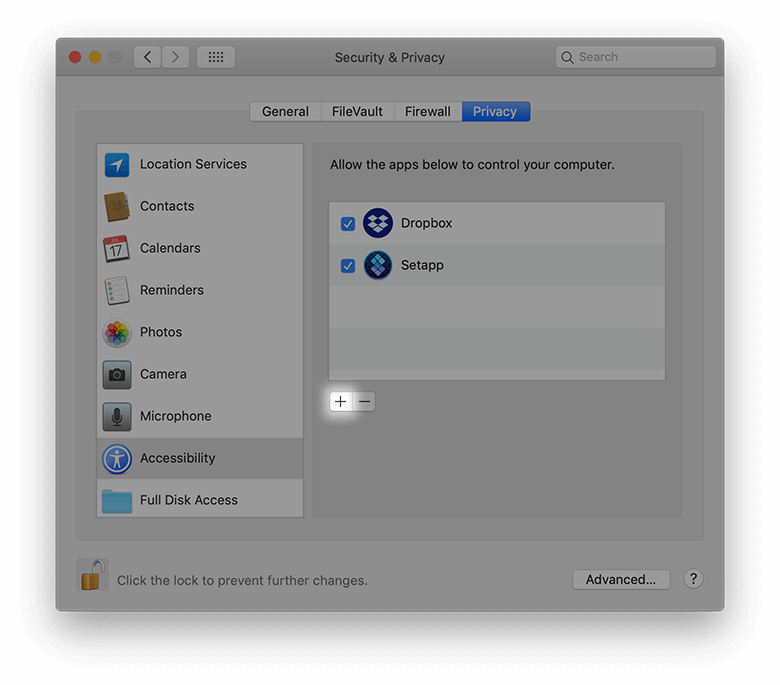Image resolution: width=780 pixels, height=685 pixels.
Task: Select the Setapp name in app list
Action: click(x=422, y=265)
